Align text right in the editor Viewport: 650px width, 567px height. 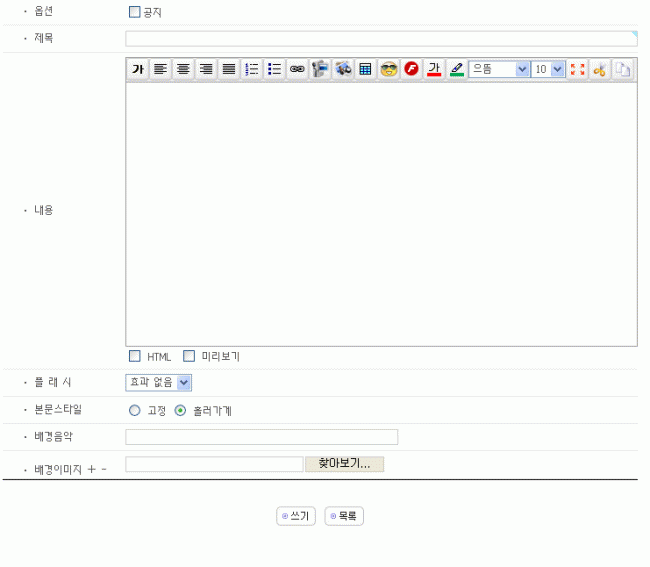coord(206,69)
